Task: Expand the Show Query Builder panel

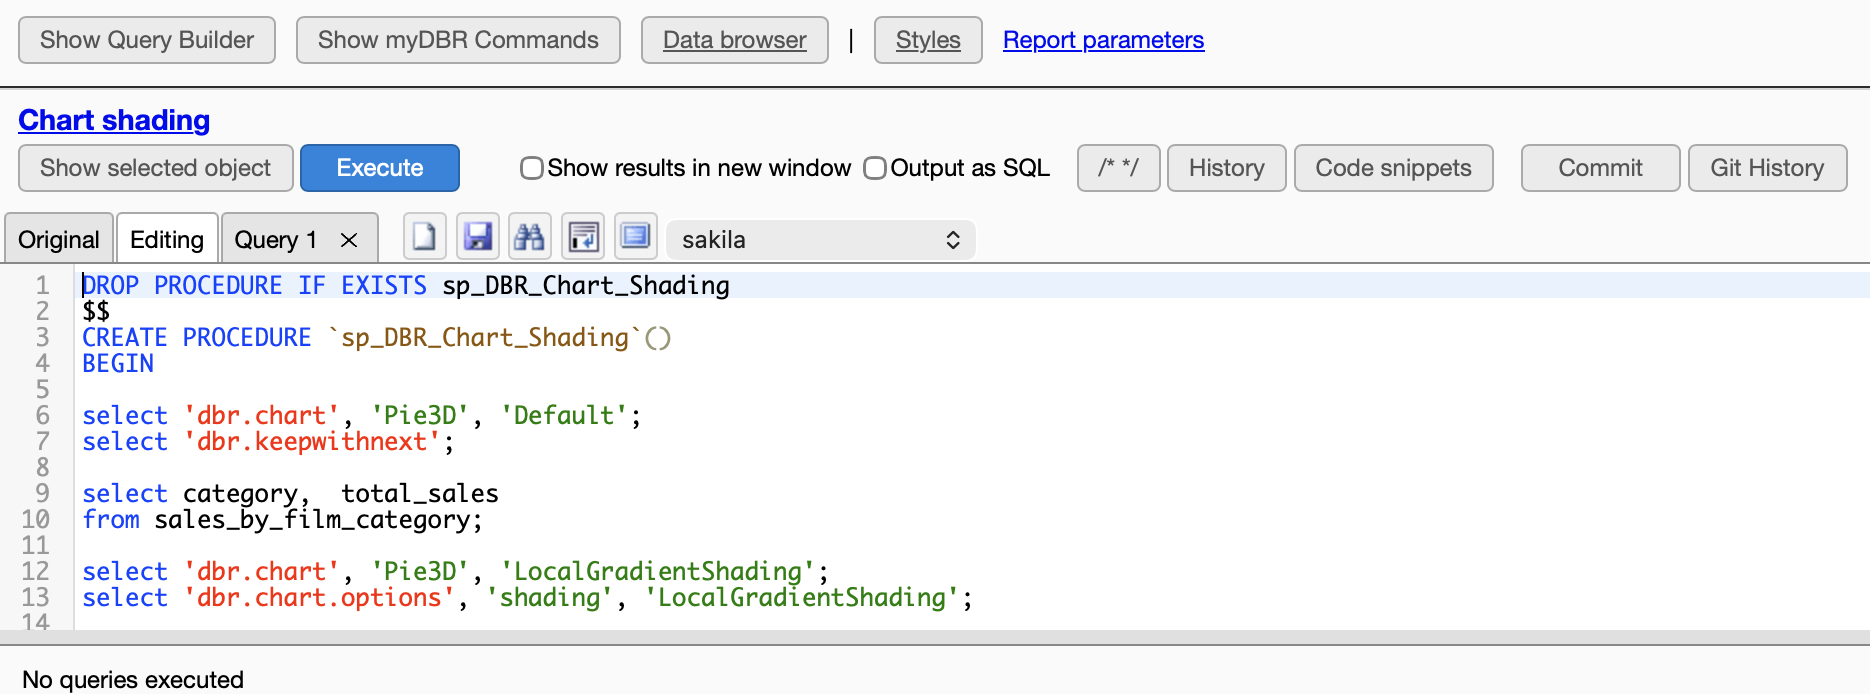Action: coord(147,40)
